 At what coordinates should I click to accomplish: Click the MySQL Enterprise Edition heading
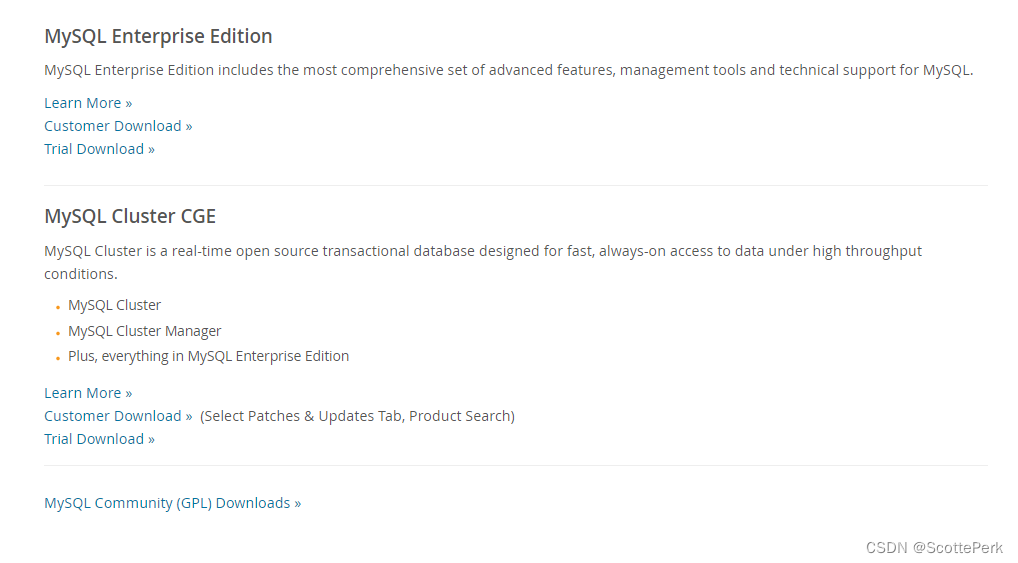tap(158, 37)
